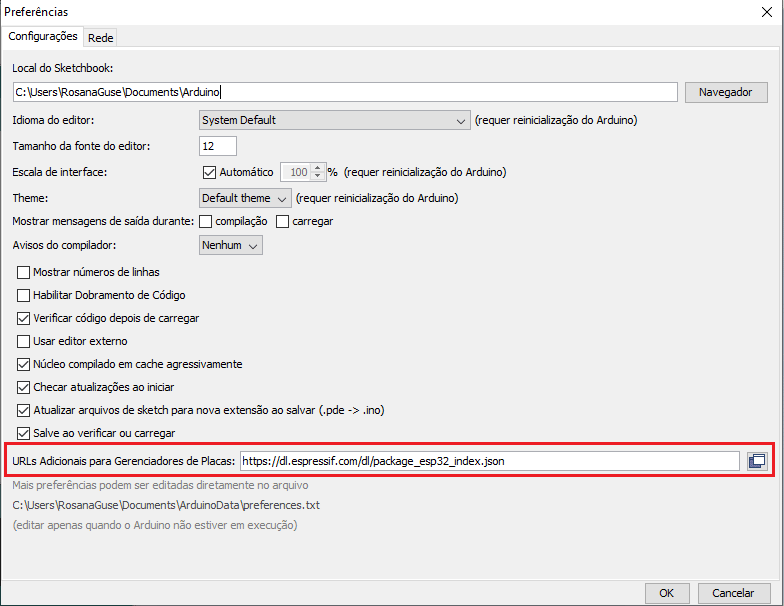This screenshot has width=784, height=606.
Task: Click the additional board manager URLs field
Action: click(x=490, y=461)
